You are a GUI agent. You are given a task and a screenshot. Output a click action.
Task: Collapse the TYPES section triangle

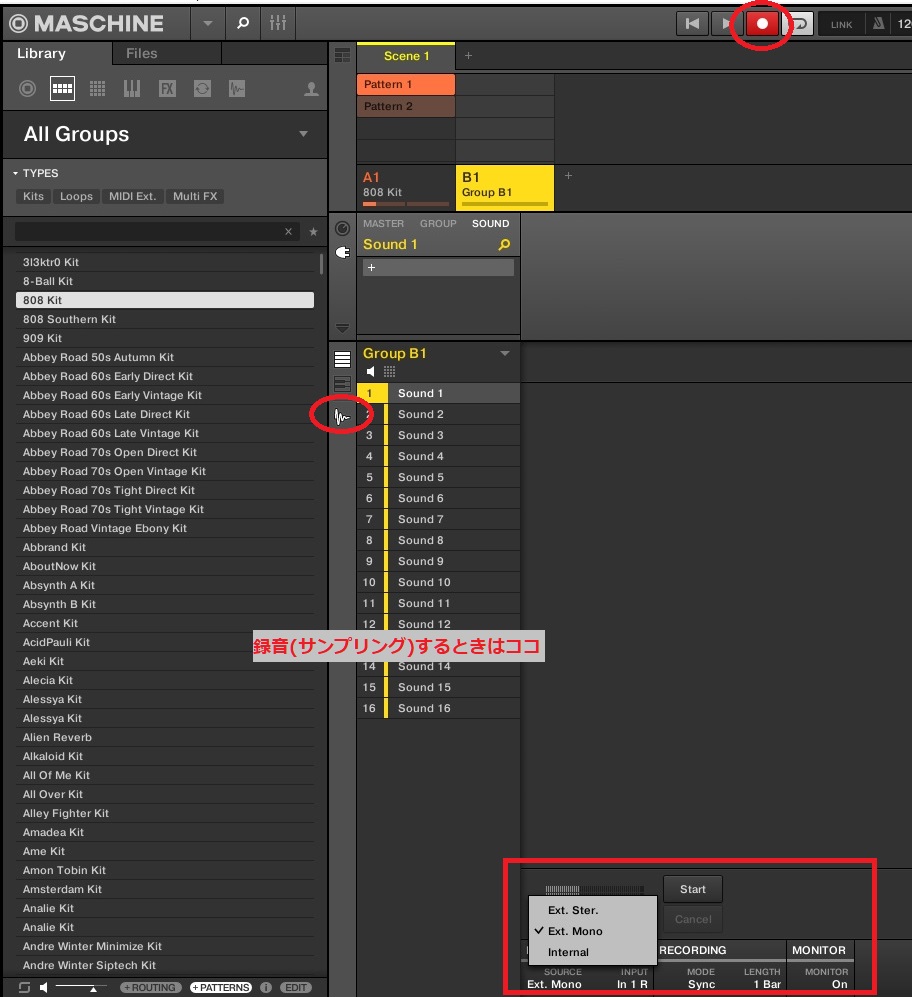click(x=16, y=173)
